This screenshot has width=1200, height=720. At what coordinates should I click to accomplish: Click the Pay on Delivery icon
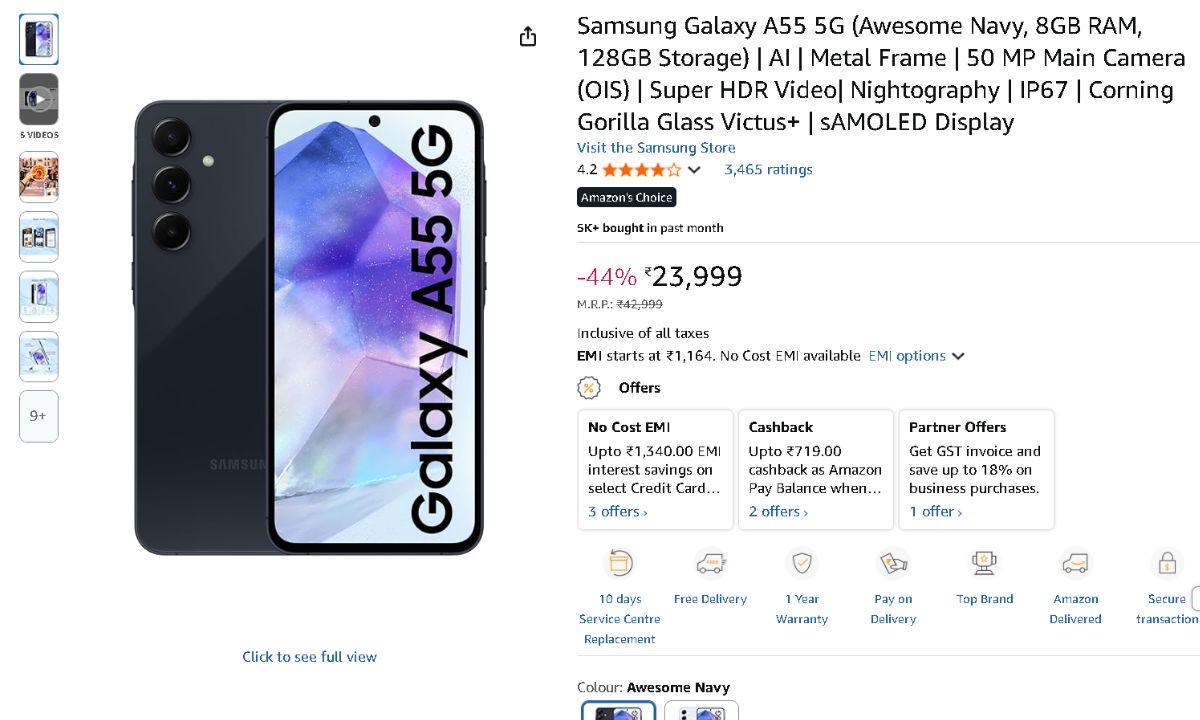pyautogui.click(x=893, y=564)
